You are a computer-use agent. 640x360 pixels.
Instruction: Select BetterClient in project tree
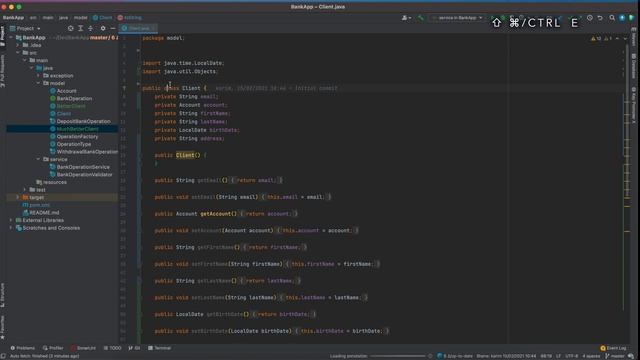pyautogui.click(x=68, y=106)
